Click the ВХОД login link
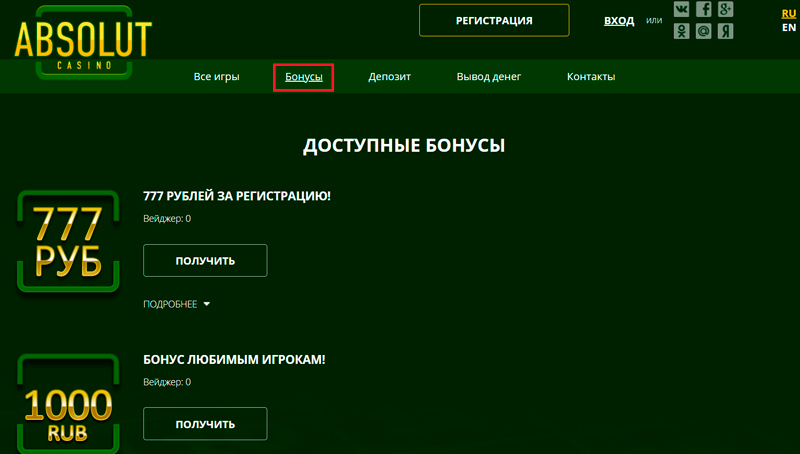 619,21
